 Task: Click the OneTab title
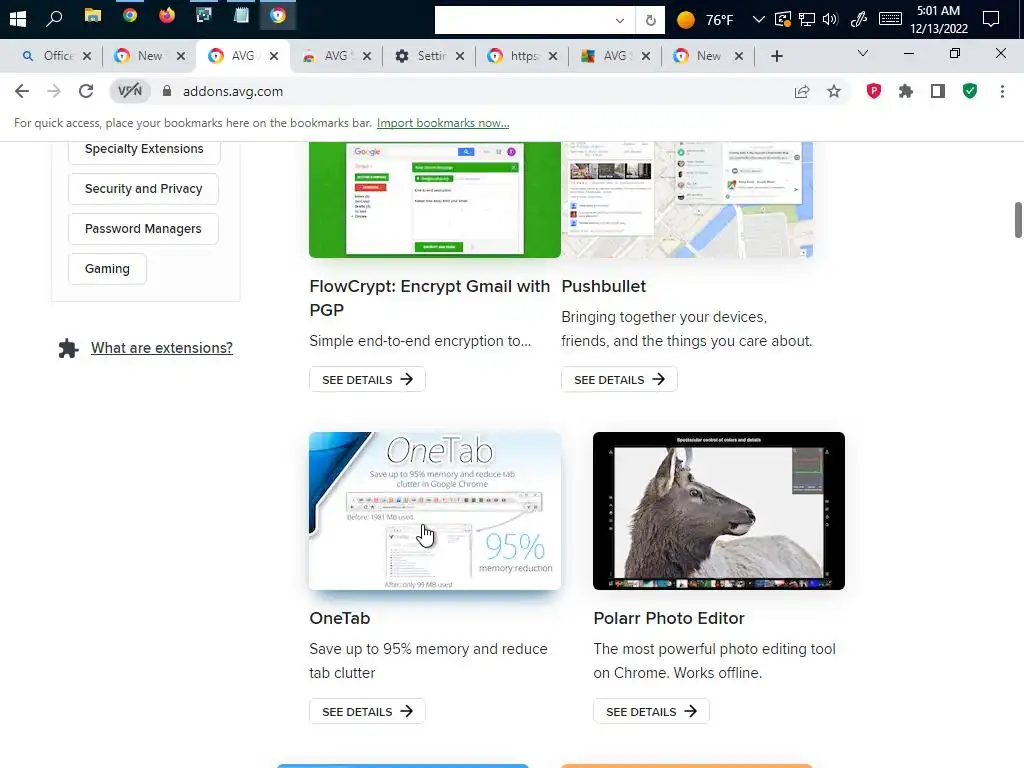tap(340, 618)
